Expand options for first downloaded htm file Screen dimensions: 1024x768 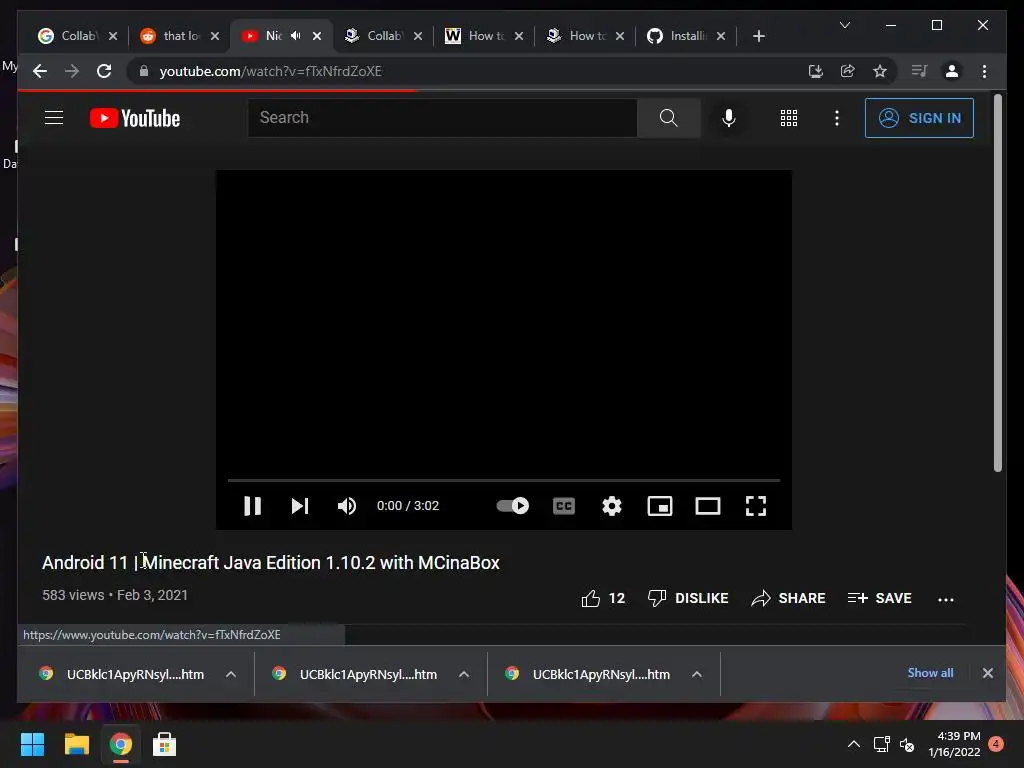coord(231,674)
